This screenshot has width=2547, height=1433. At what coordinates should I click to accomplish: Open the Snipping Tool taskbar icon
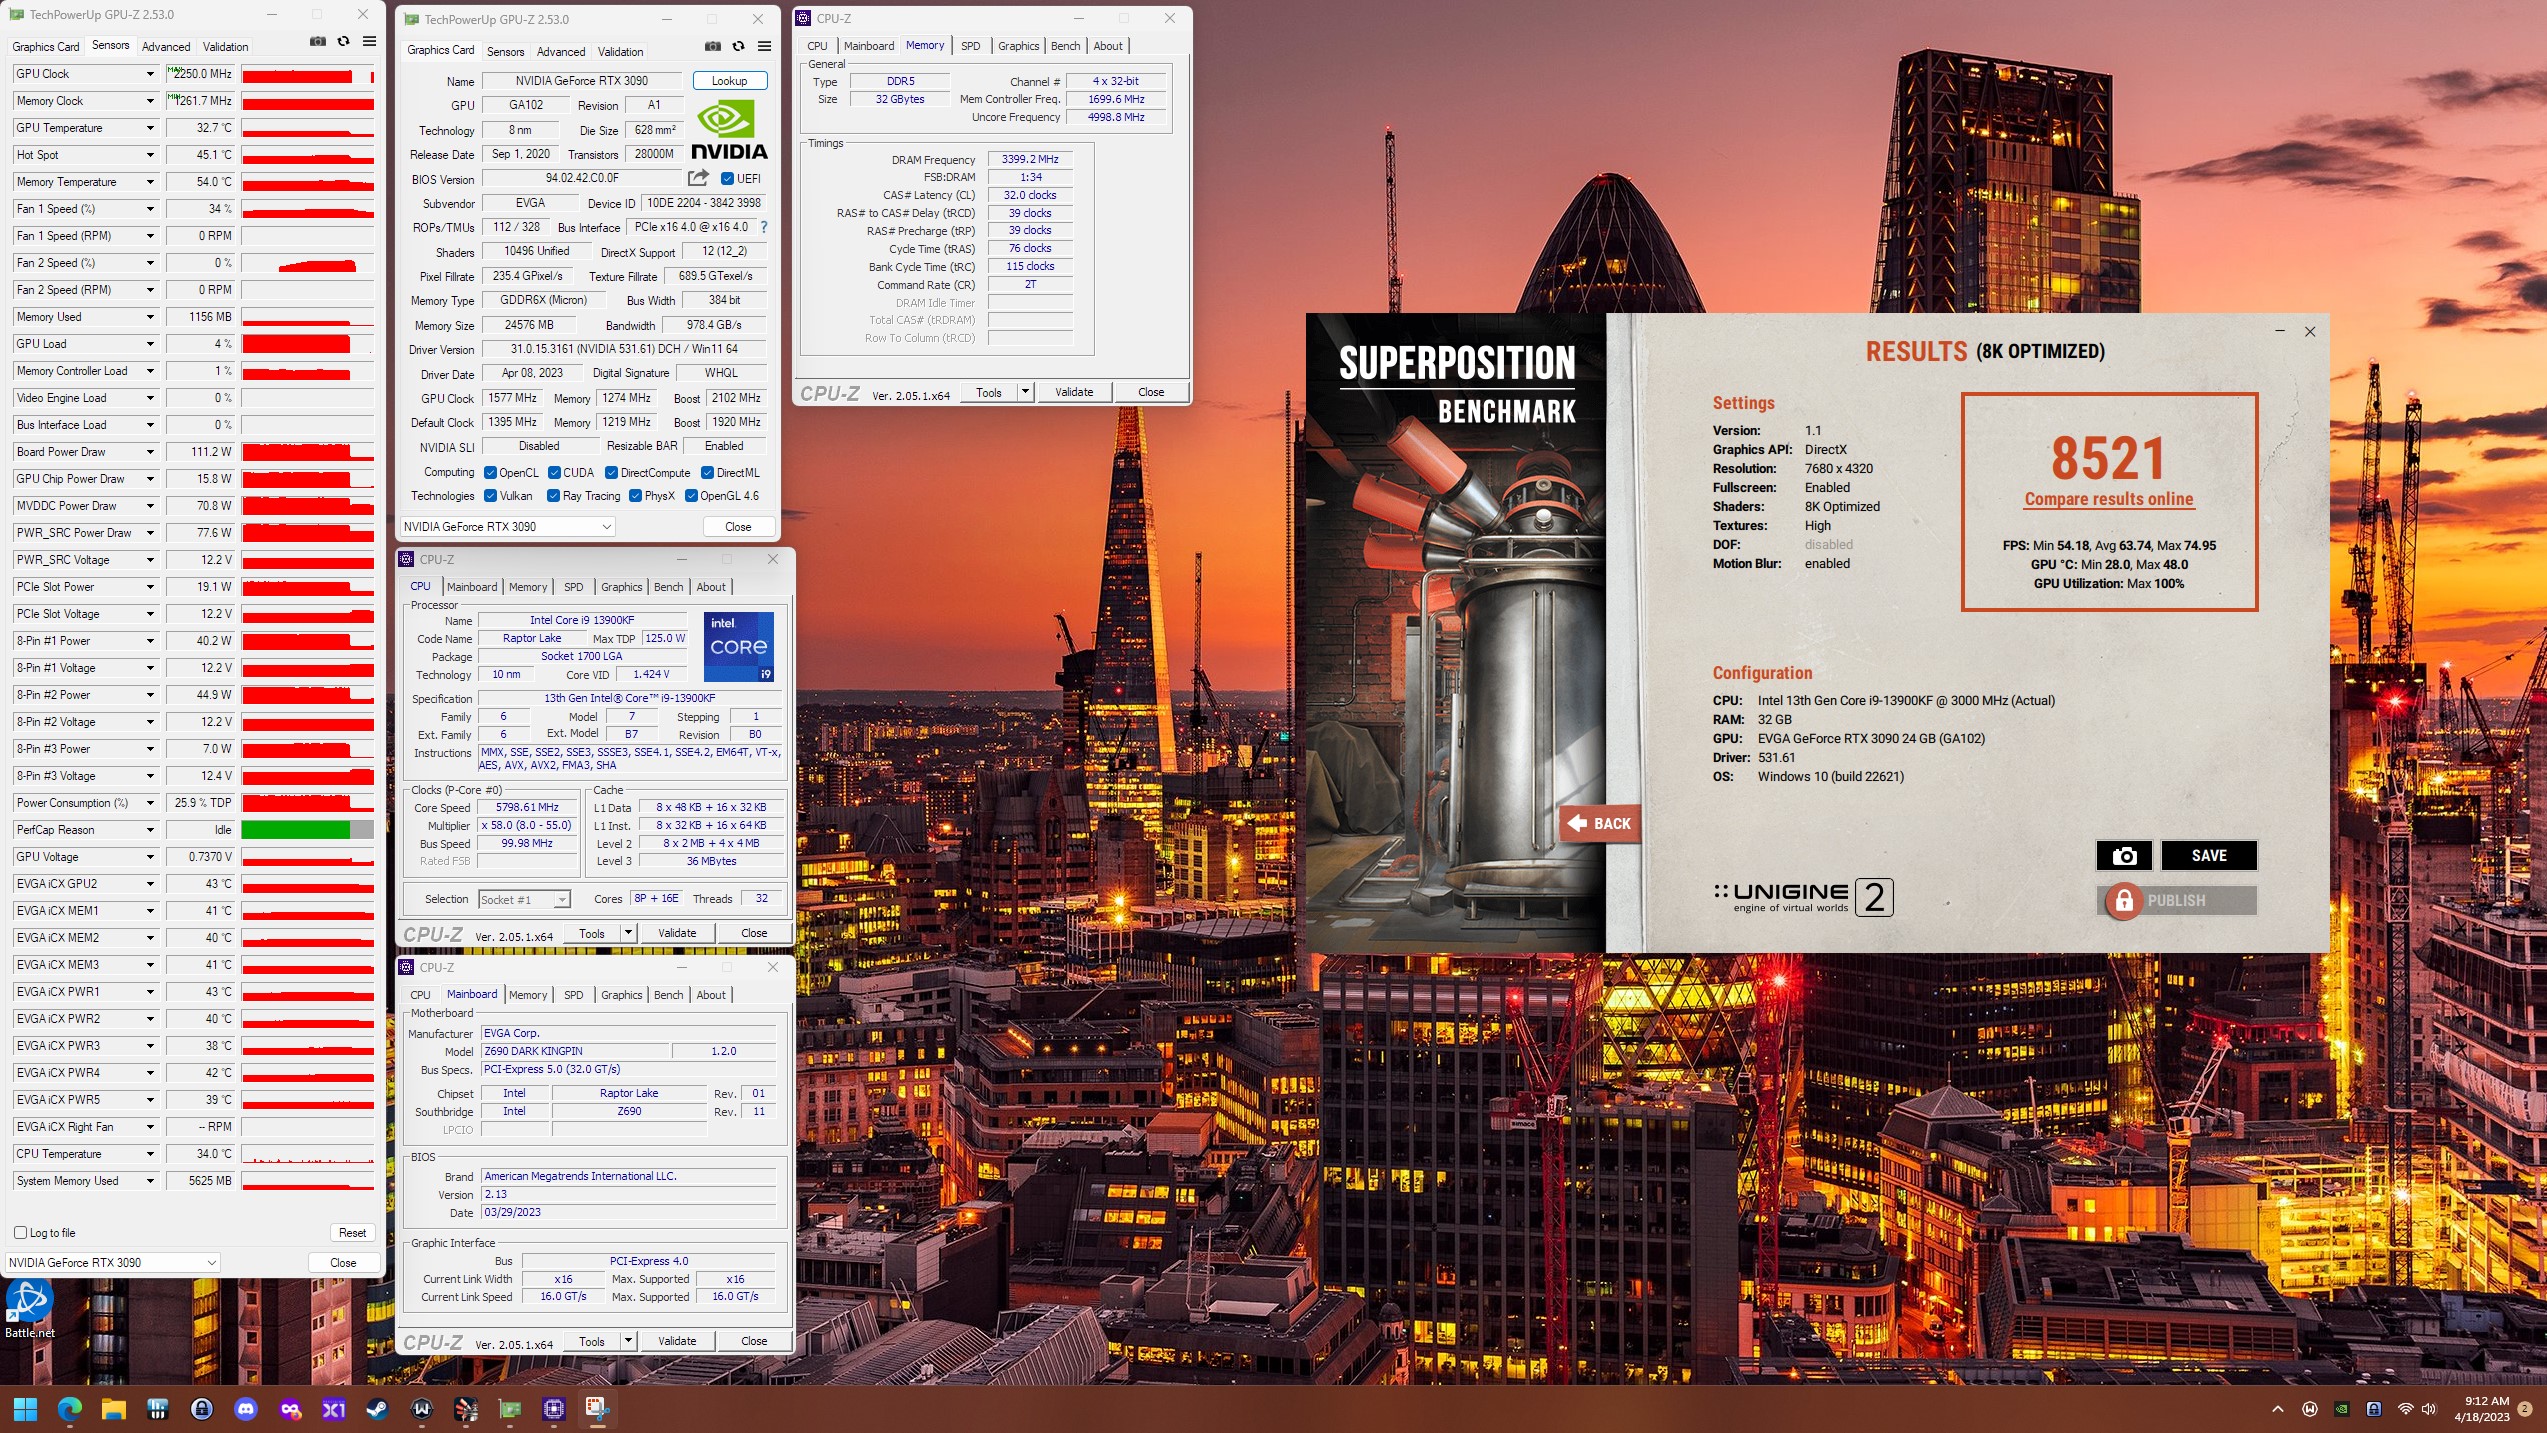[x=598, y=1409]
